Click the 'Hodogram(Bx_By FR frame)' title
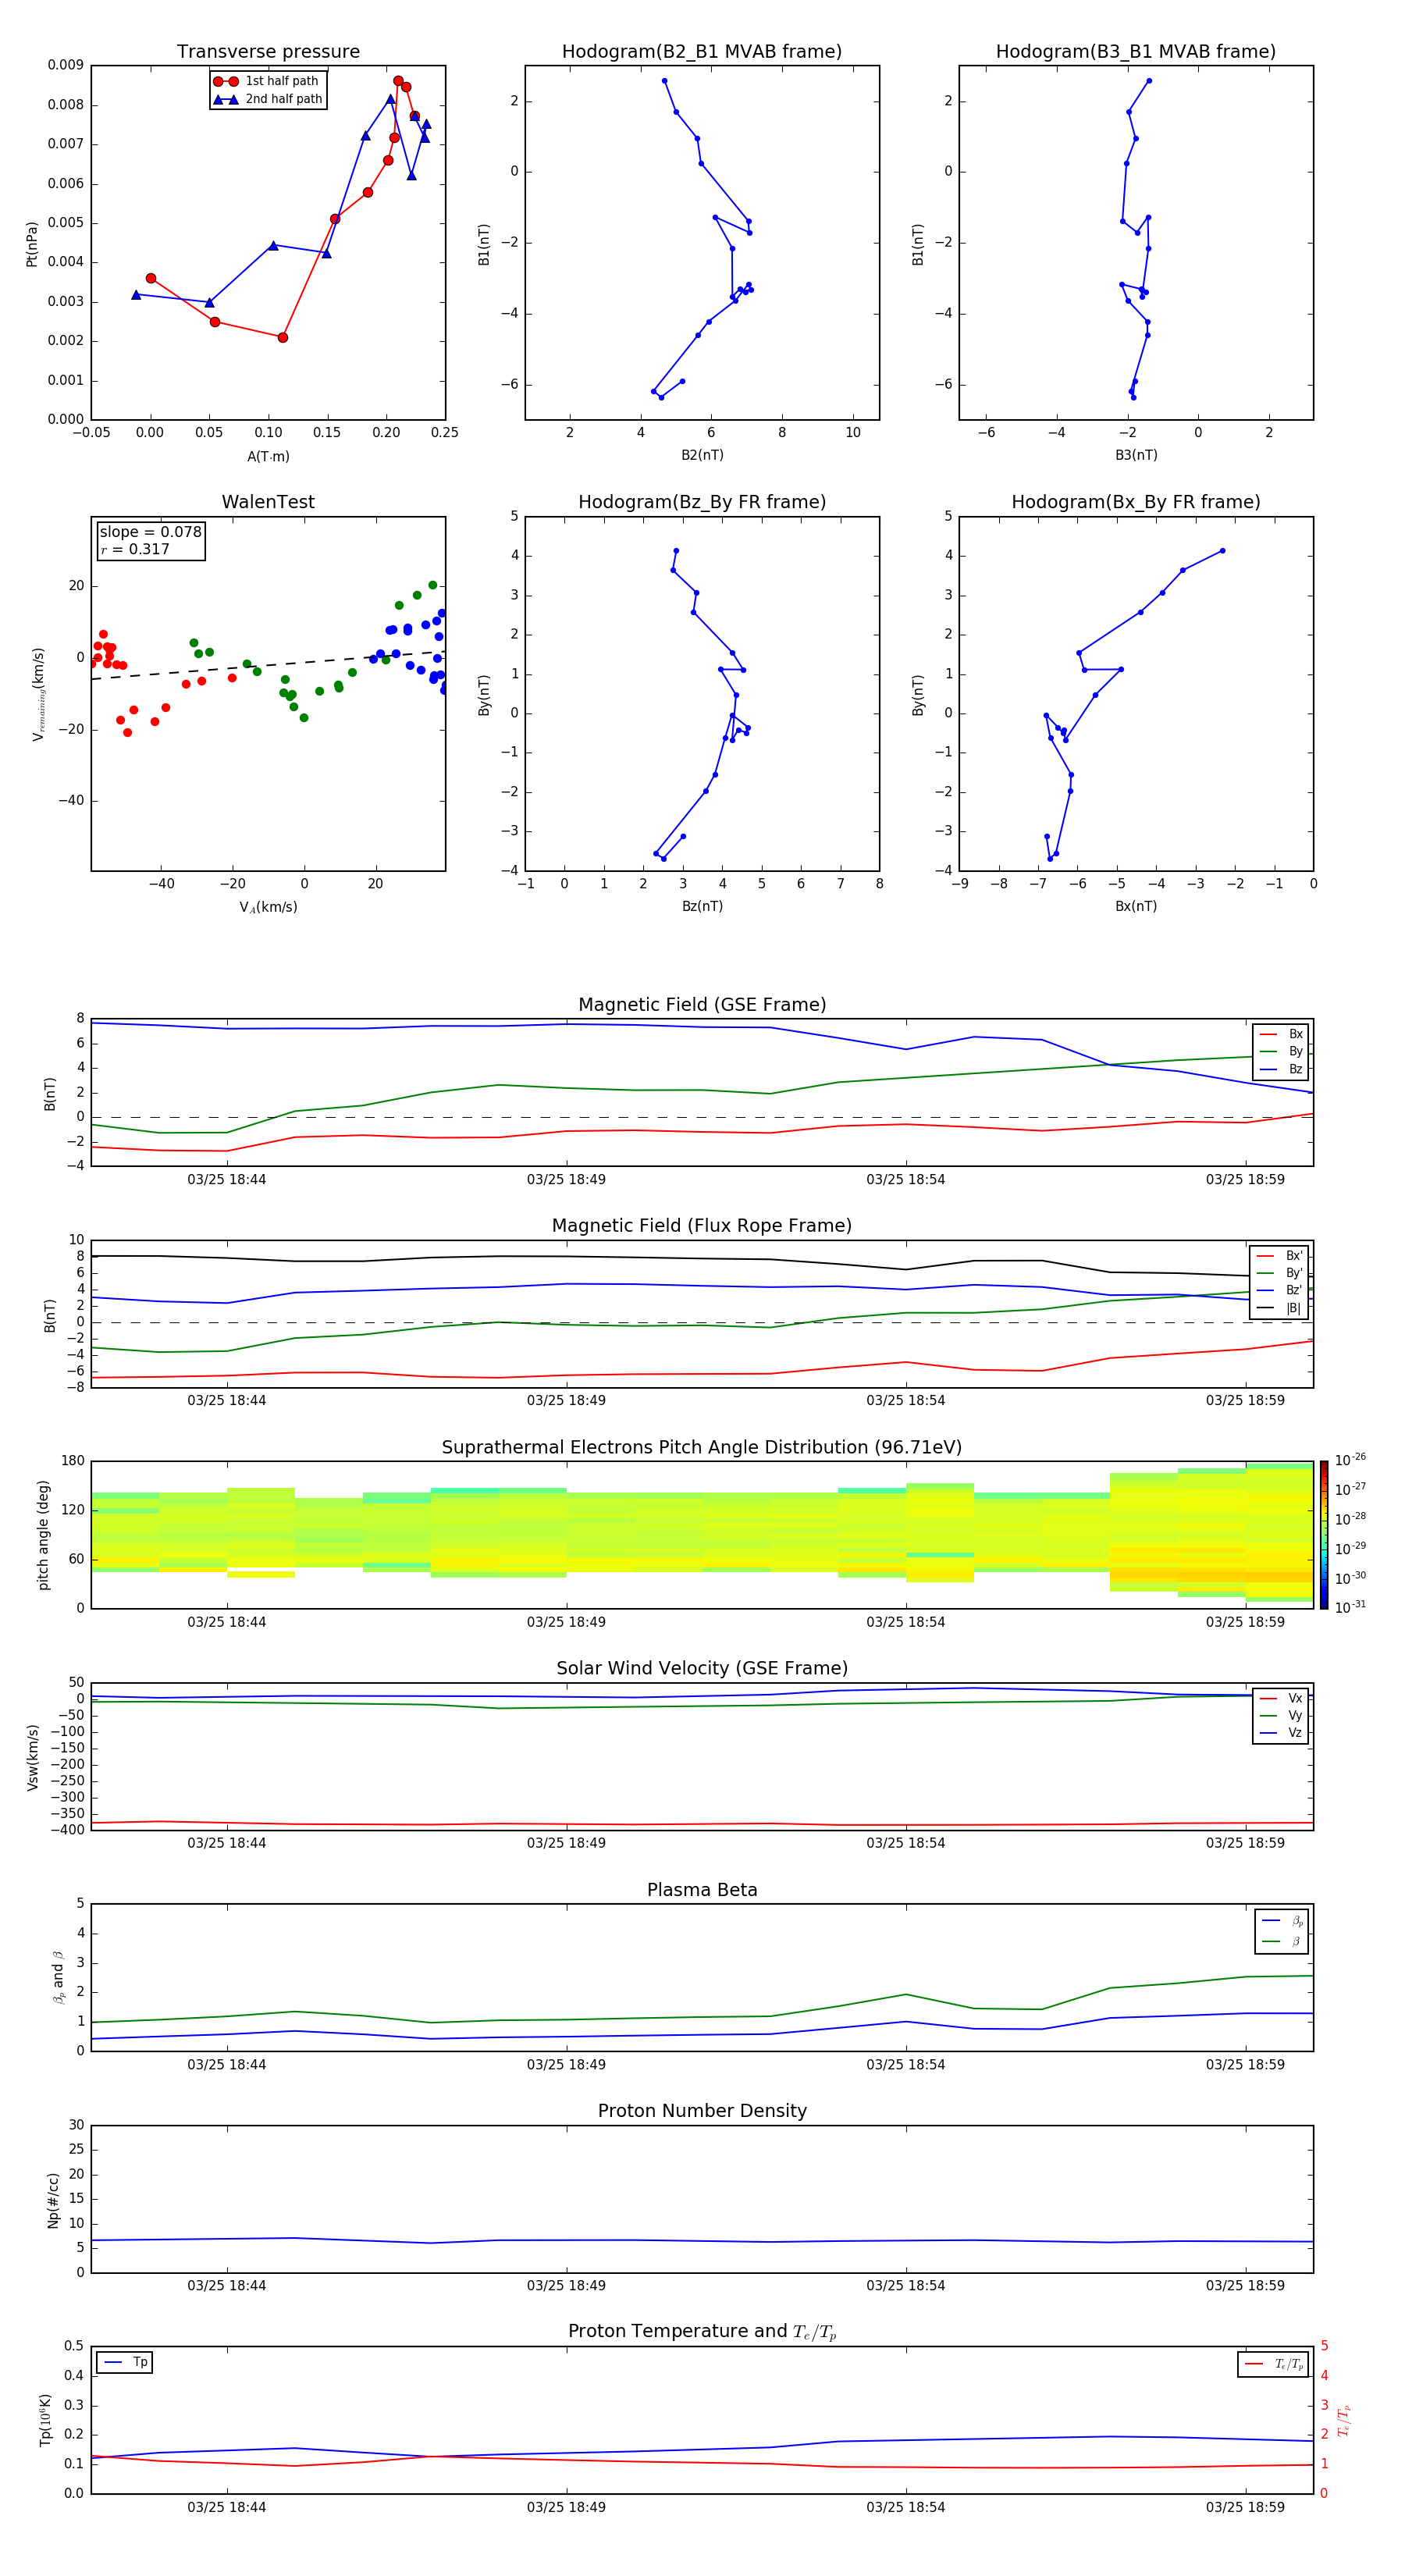This screenshot has width=1405, height=2576. [1136, 502]
